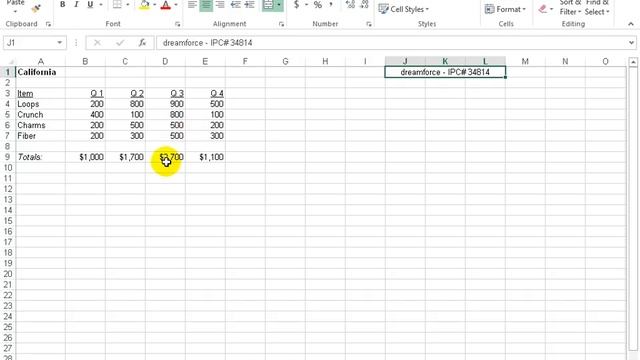Image resolution: width=640 pixels, height=360 pixels.
Task: Open Alignment settings dialog launcher
Action: tap(281, 24)
